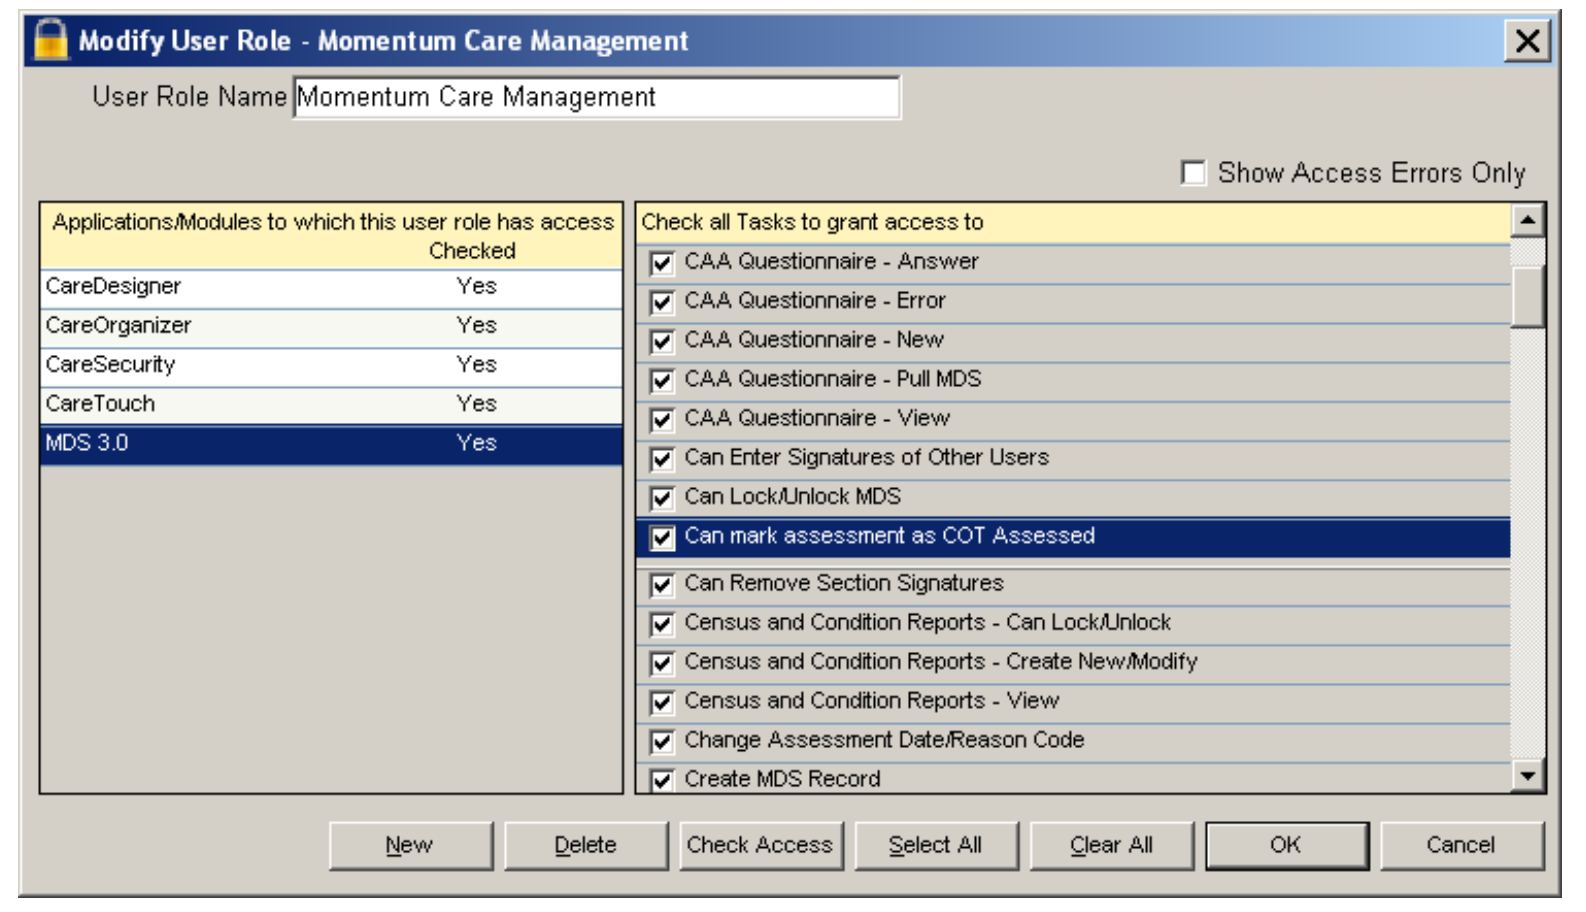
Task: Click the New button
Action: coord(410,846)
